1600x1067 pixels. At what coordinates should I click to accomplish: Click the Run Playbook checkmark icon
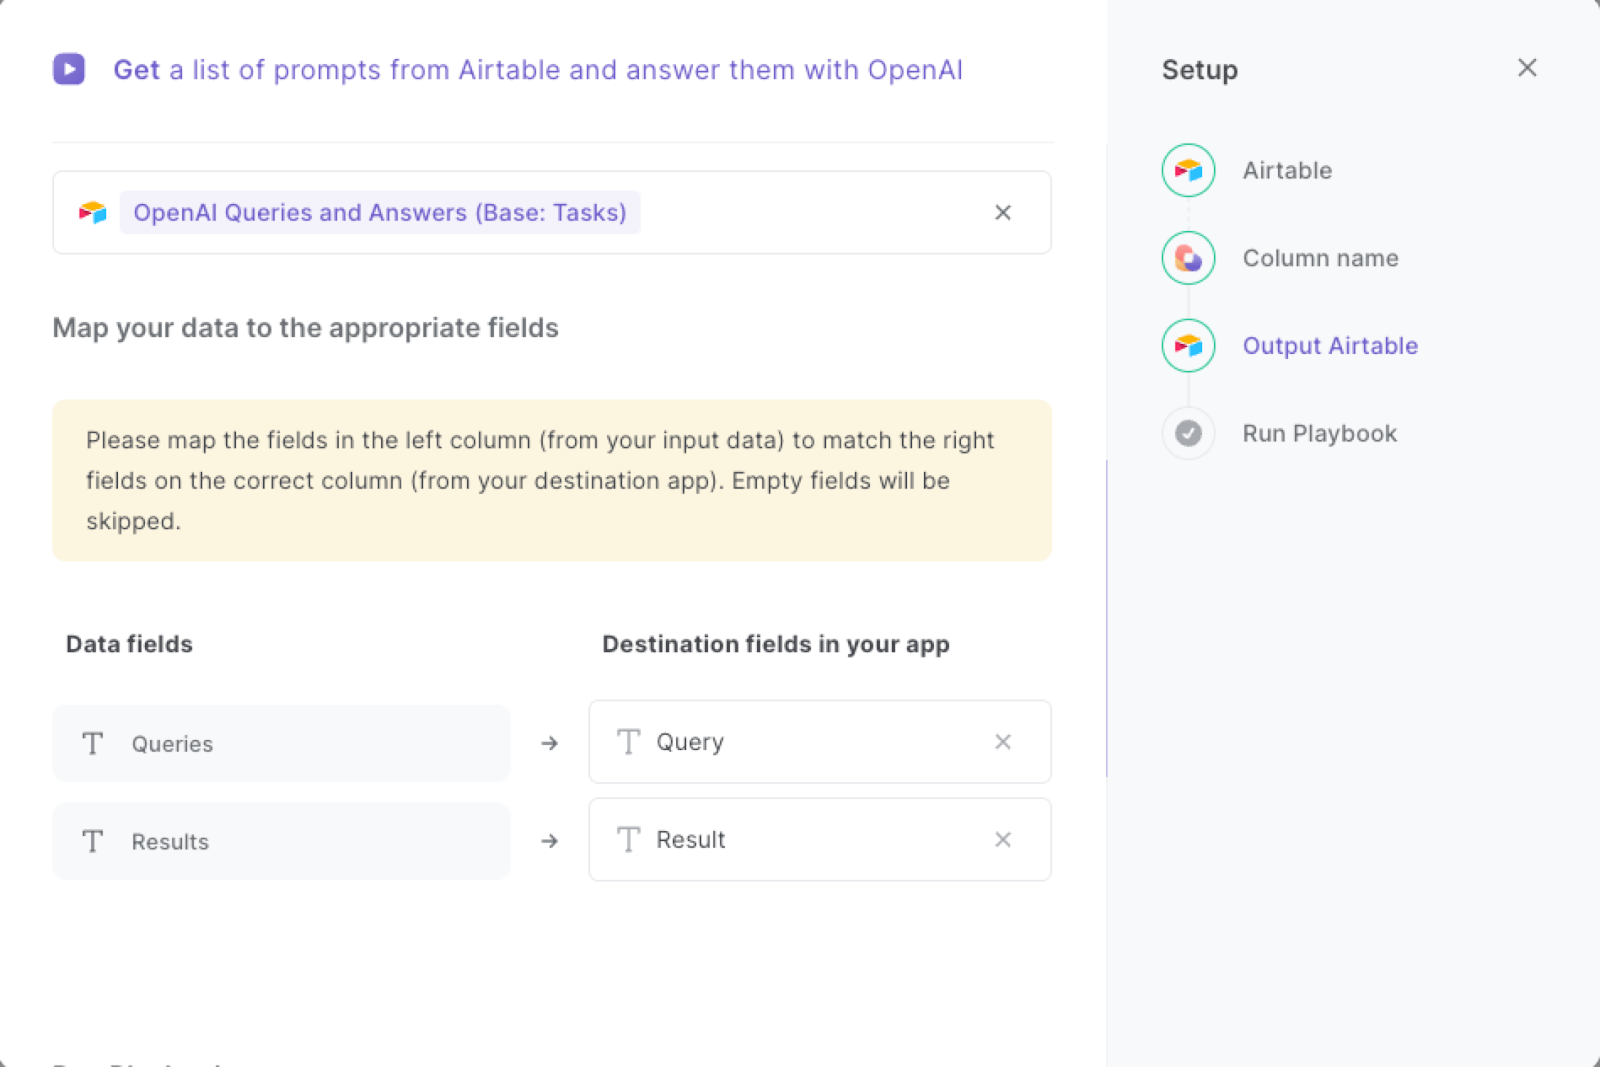(1187, 433)
